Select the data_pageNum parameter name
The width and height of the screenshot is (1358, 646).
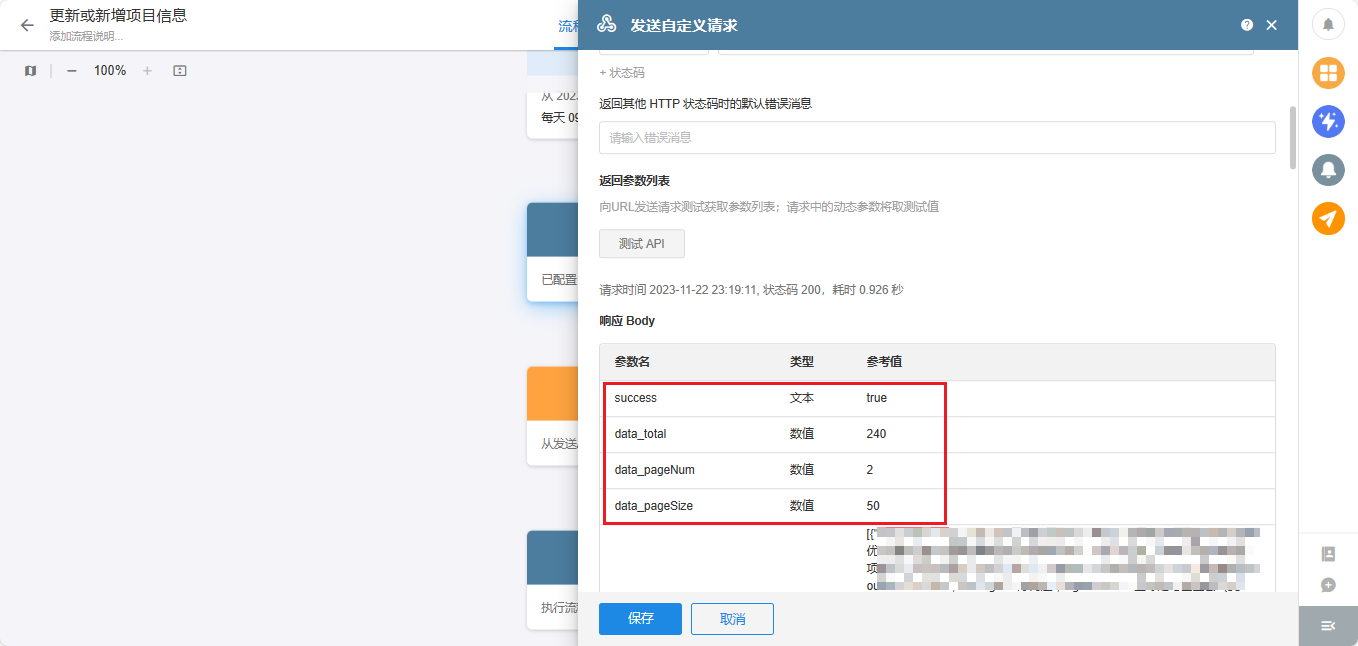coord(654,470)
